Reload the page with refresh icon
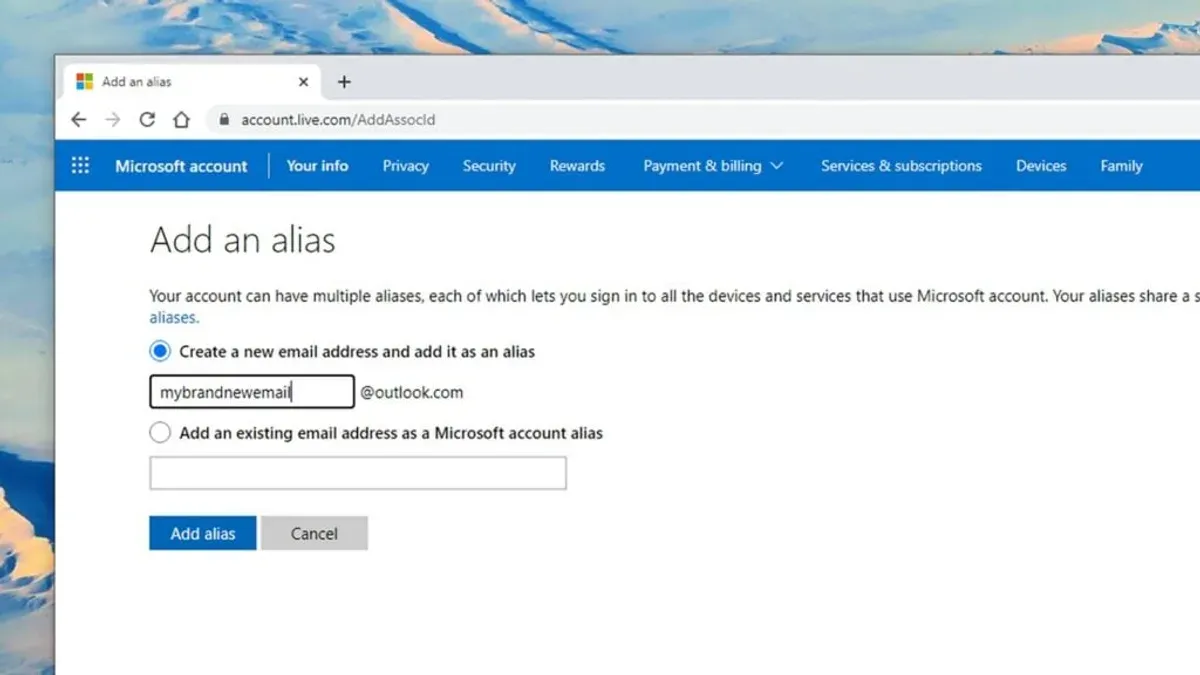 147,120
